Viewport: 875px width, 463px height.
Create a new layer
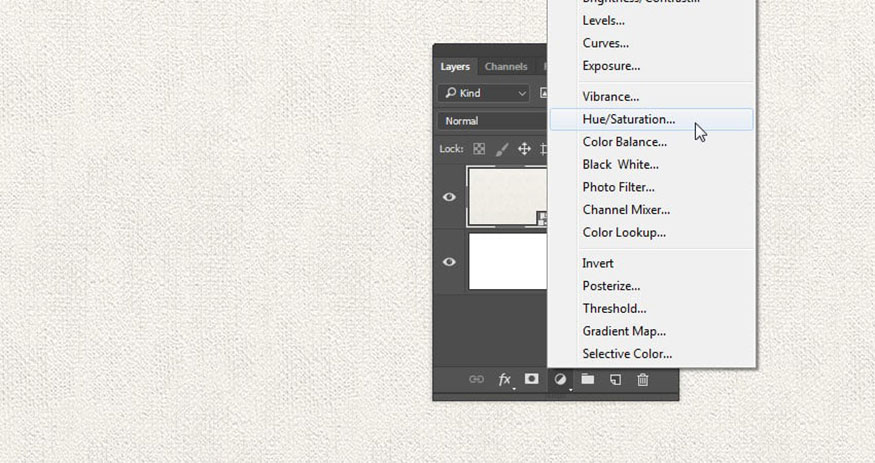615,379
